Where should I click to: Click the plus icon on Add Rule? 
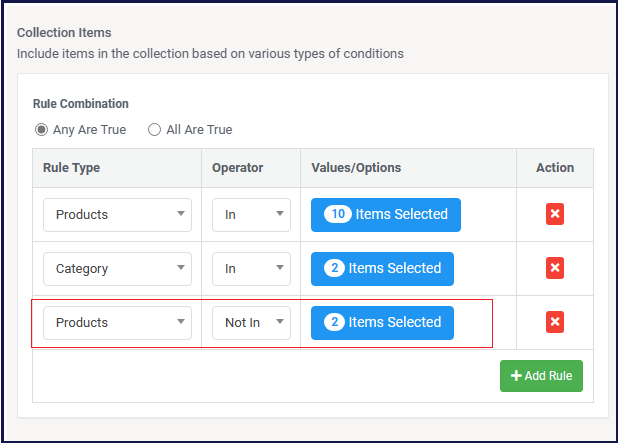pos(516,376)
